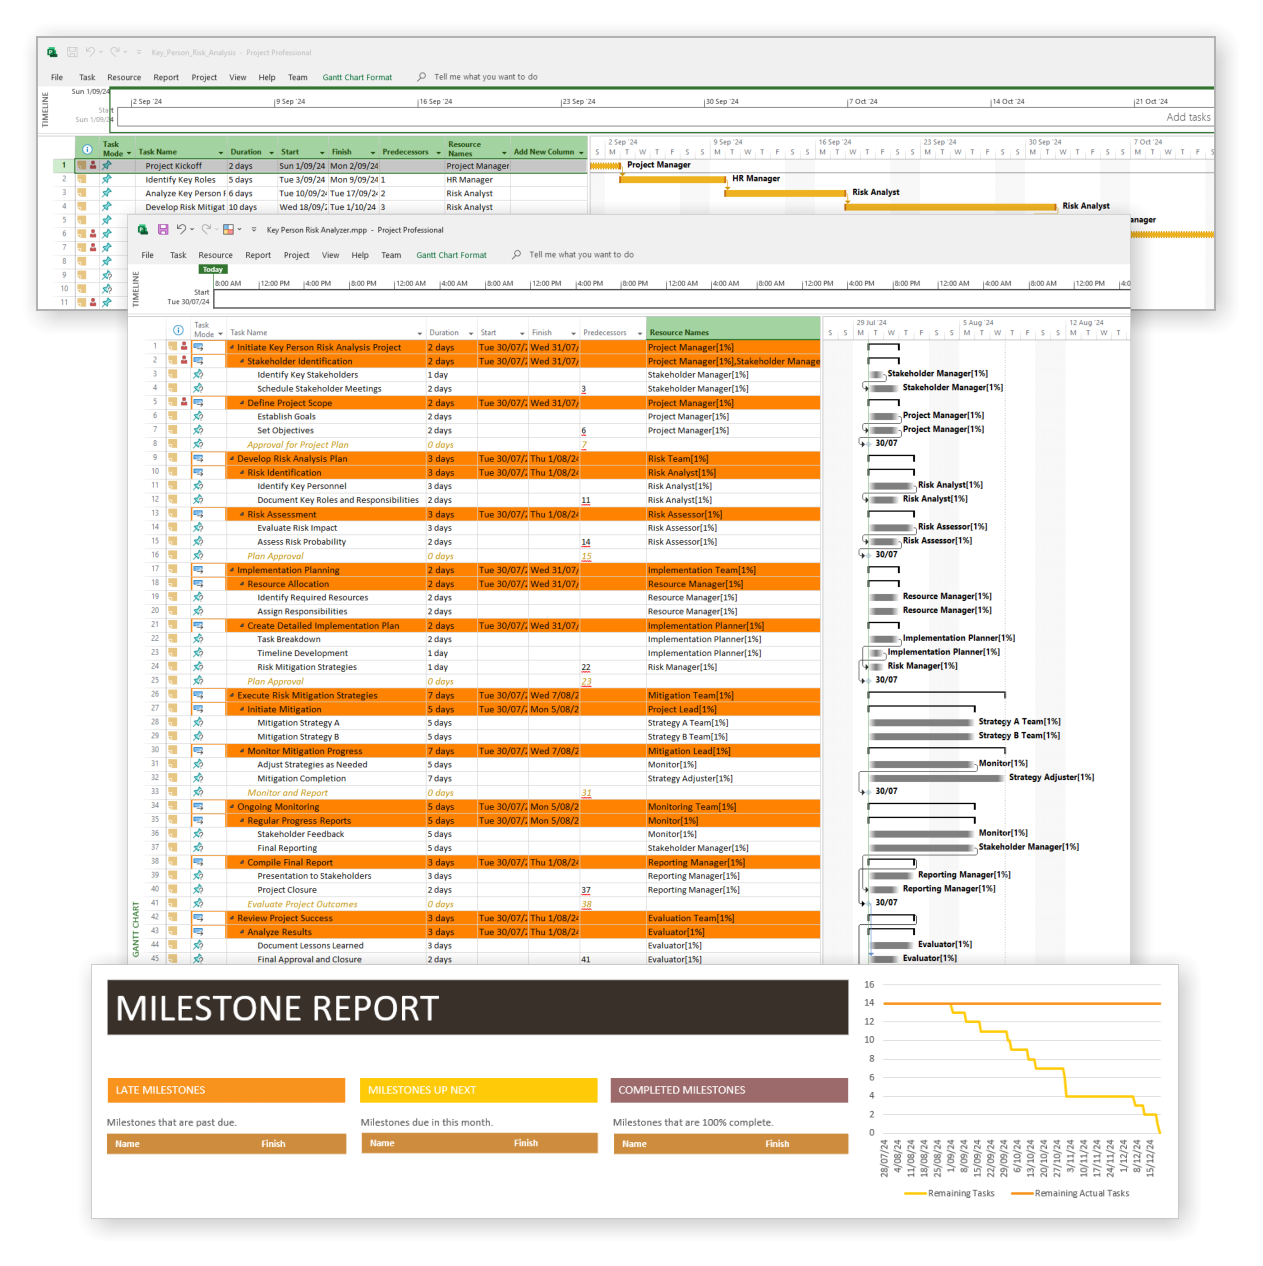Image resolution: width=1263 pixels, height=1266 pixels.
Task: Click the Today marker on the timeline
Action: pyautogui.click(x=213, y=269)
